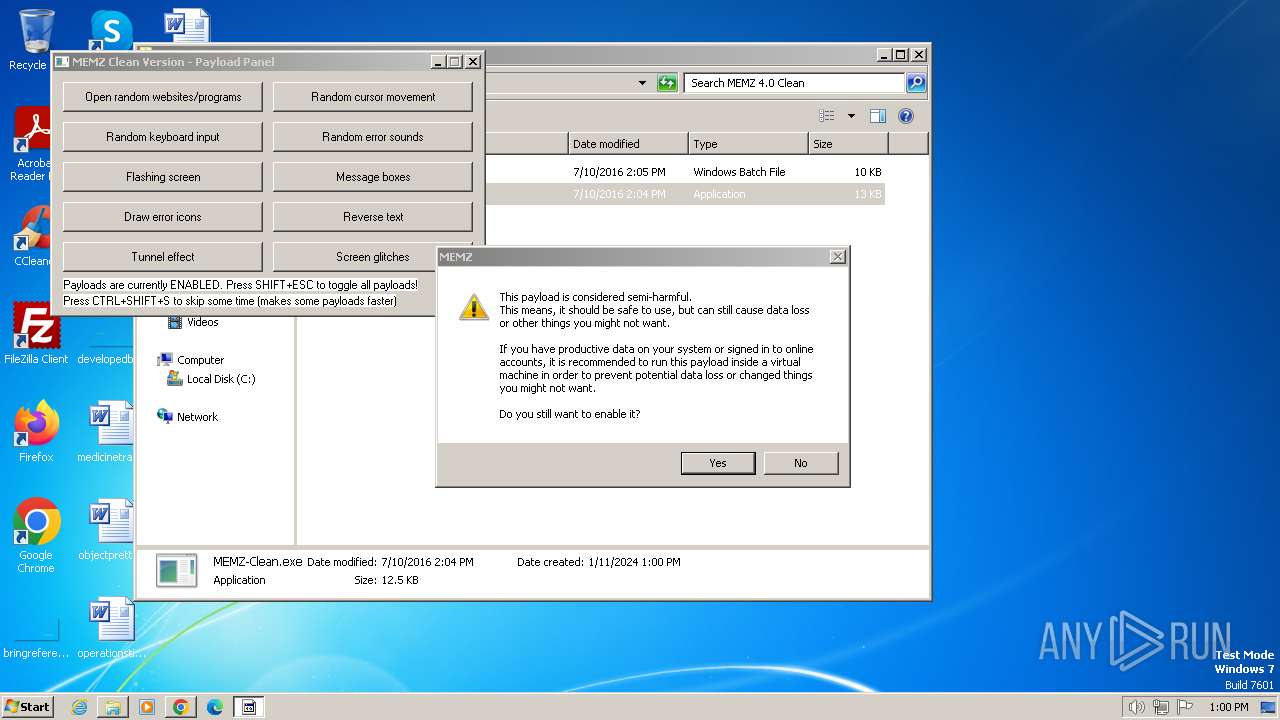Toggle 'Open random websites/programs' payload
This screenshot has height=720, width=1280.
163,97
